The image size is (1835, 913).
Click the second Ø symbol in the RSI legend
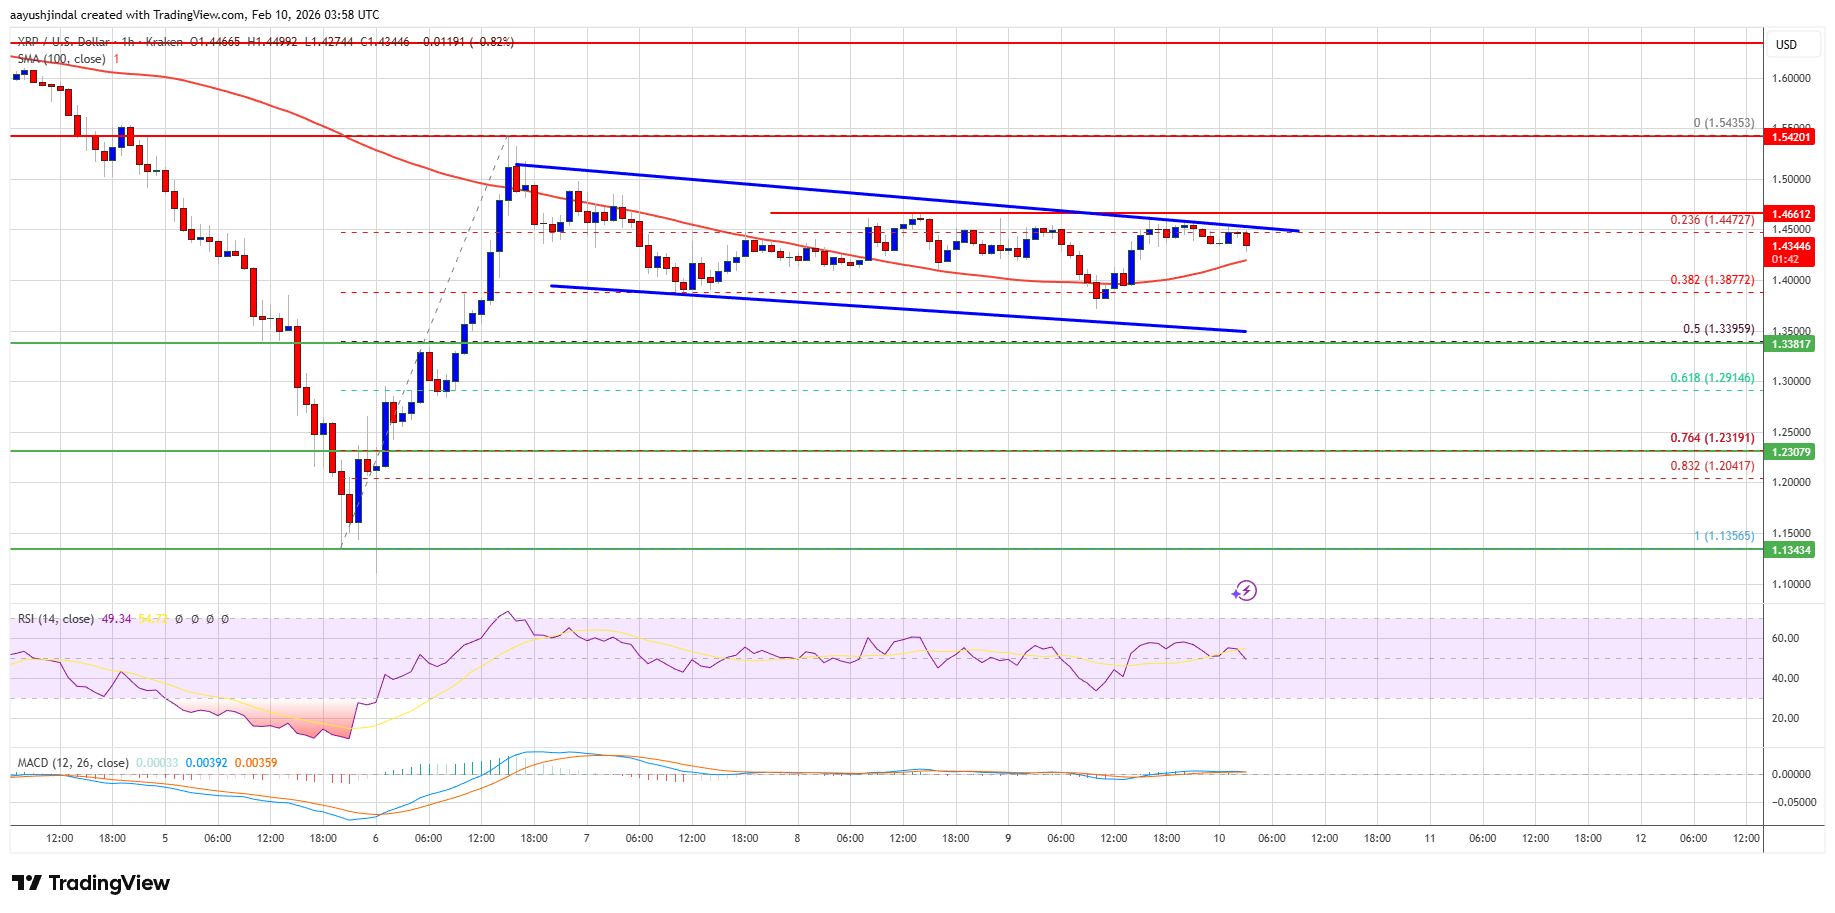click(195, 619)
